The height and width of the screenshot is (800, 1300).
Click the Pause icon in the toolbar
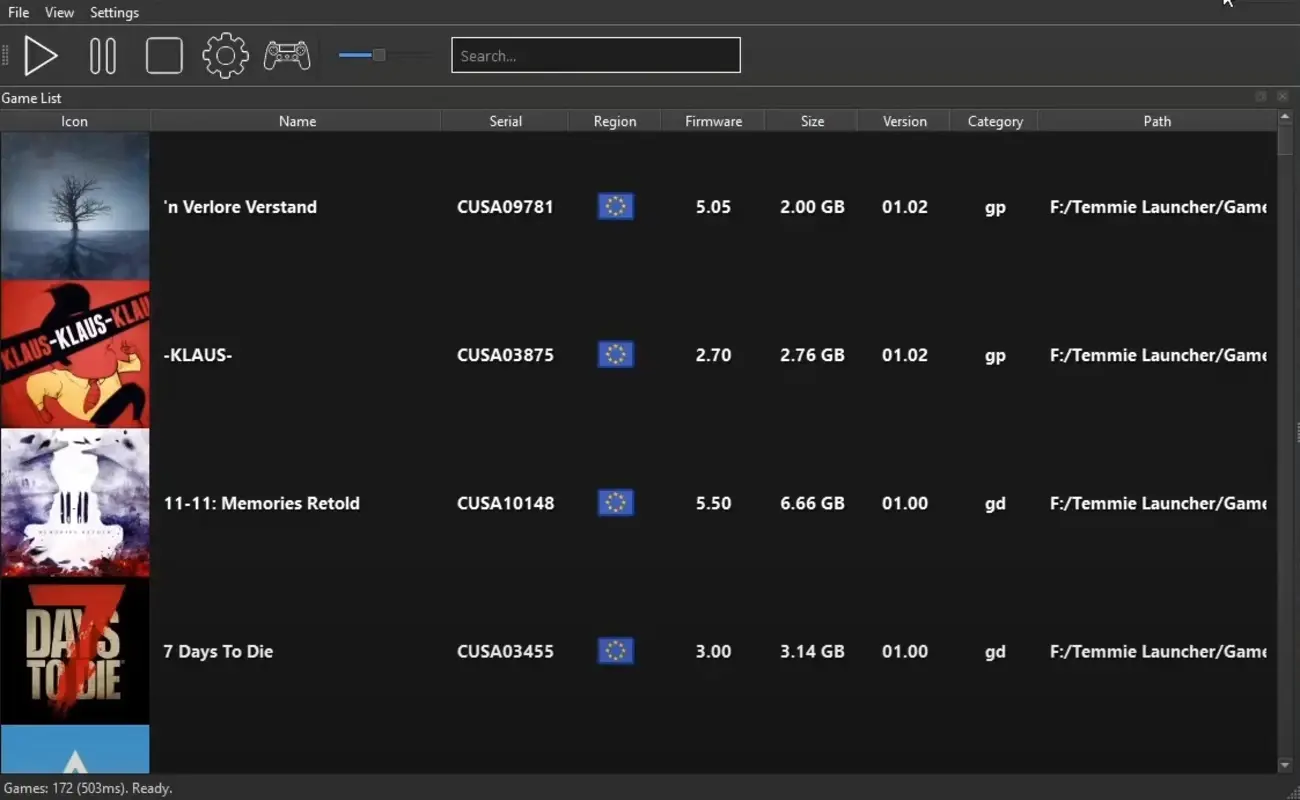tap(103, 55)
